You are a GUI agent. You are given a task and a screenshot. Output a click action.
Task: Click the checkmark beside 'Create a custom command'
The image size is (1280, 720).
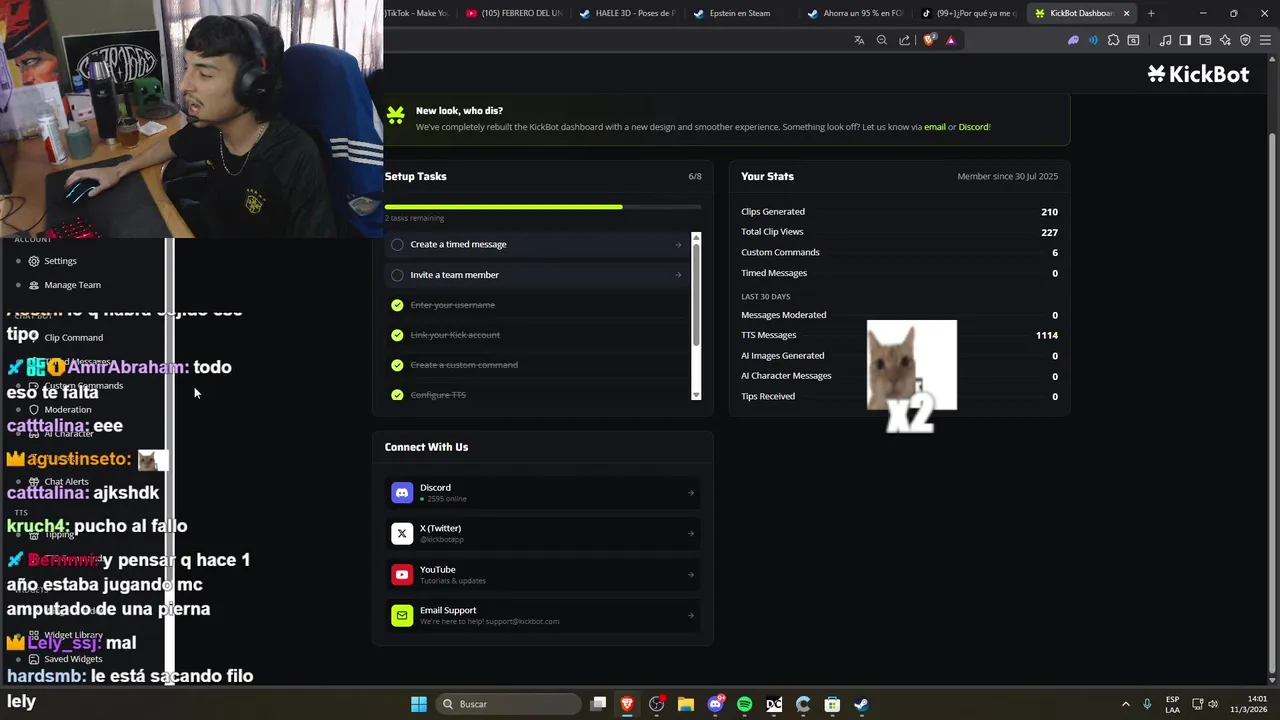397,365
